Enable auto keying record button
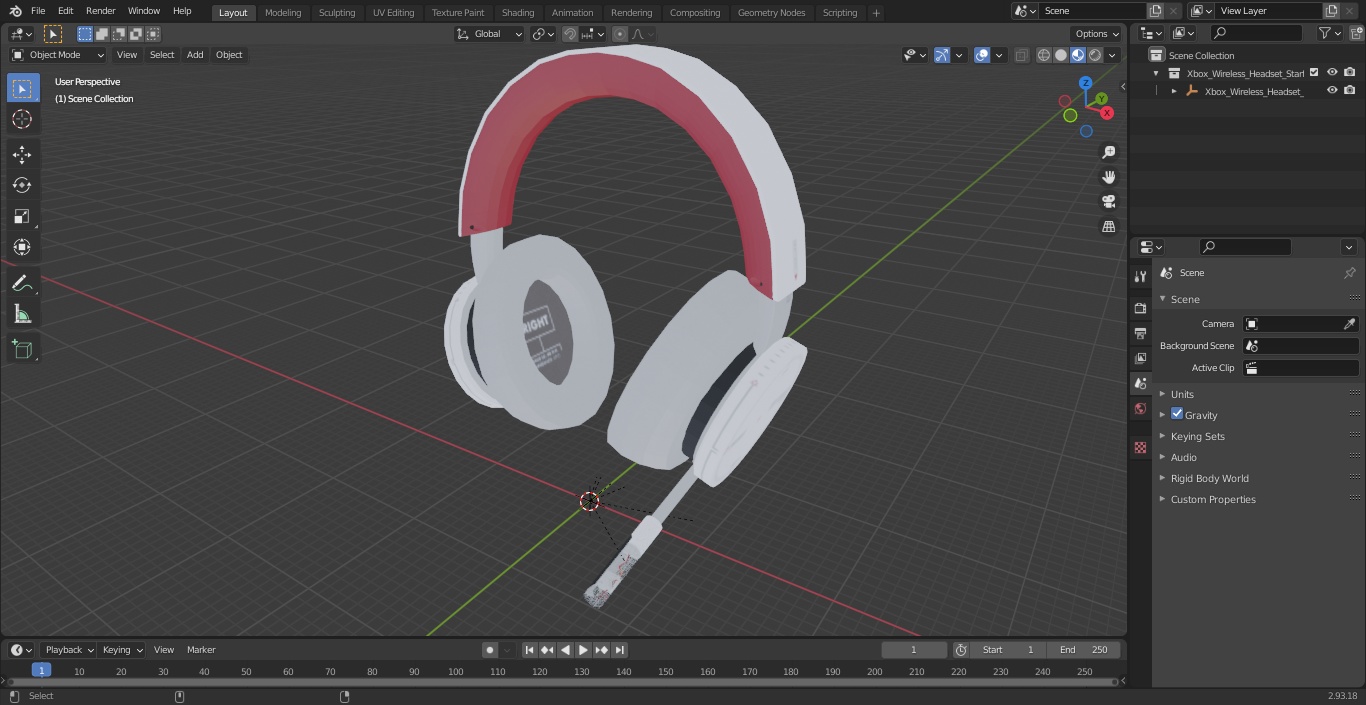 (x=490, y=650)
